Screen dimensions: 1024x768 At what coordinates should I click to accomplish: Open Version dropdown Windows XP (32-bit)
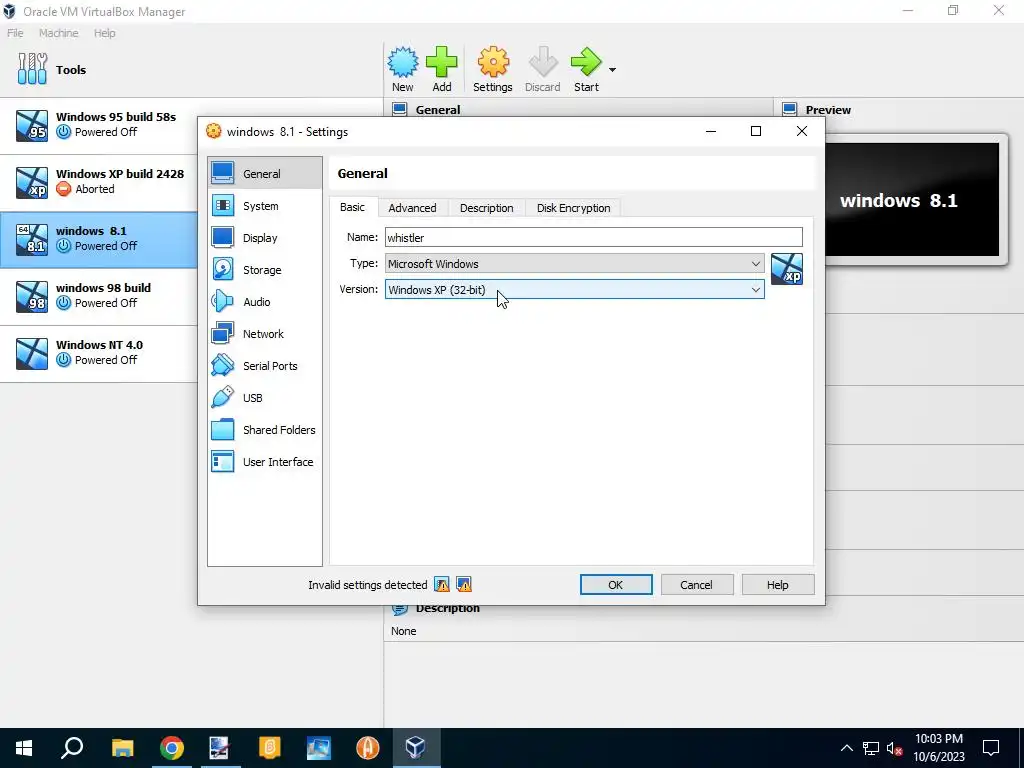[x=574, y=289]
